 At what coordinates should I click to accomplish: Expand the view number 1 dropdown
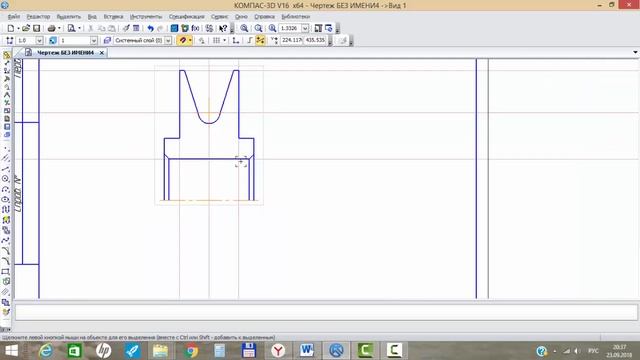tap(94, 40)
